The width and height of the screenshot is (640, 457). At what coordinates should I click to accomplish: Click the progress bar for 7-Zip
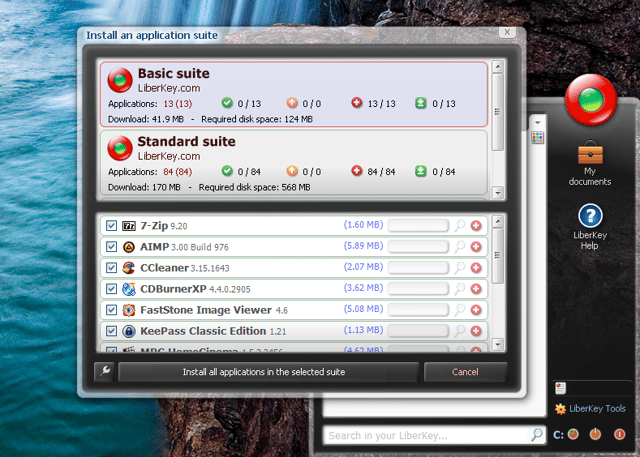pos(418,225)
